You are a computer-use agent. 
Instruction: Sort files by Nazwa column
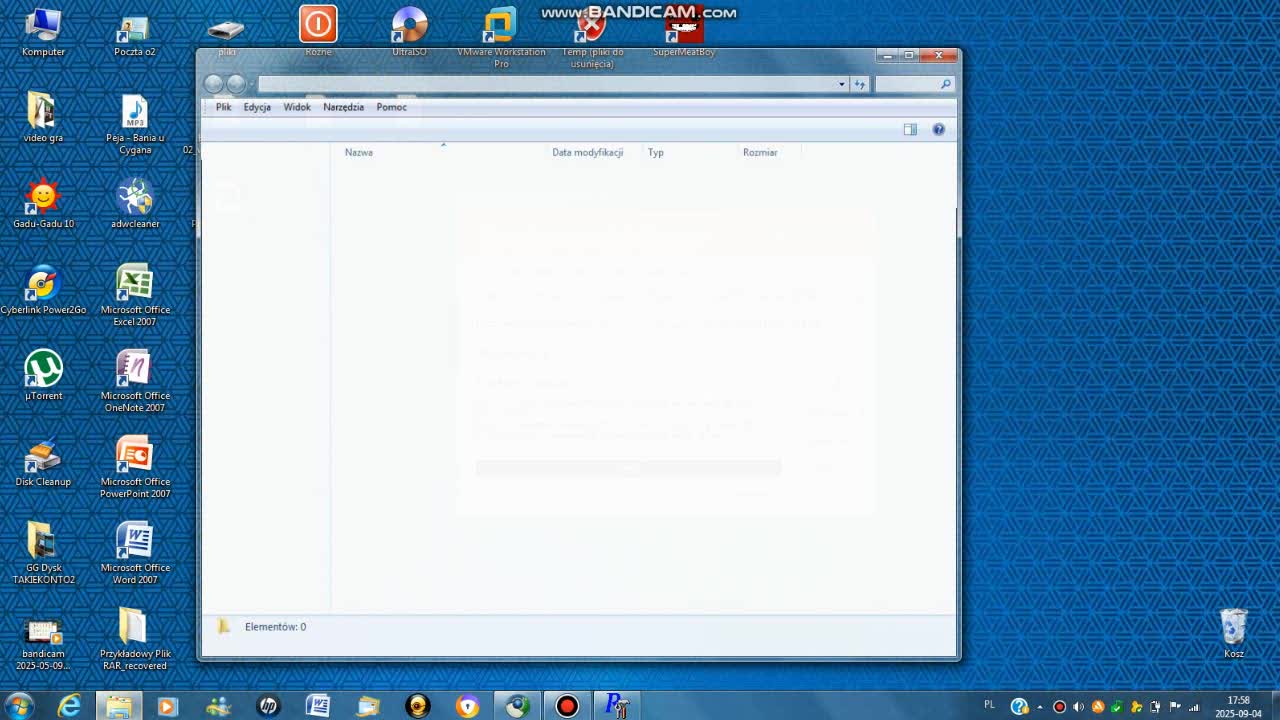coord(359,152)
